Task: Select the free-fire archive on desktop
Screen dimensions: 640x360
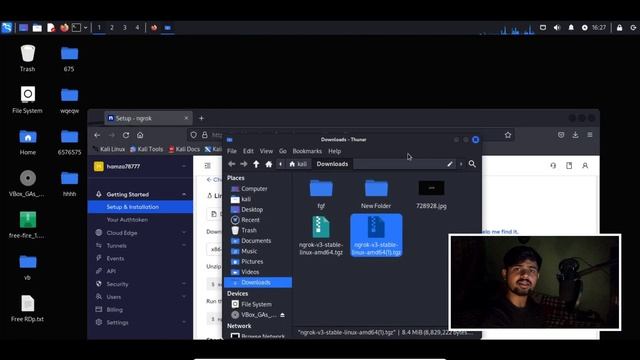Action: click(x=27, y=225)
